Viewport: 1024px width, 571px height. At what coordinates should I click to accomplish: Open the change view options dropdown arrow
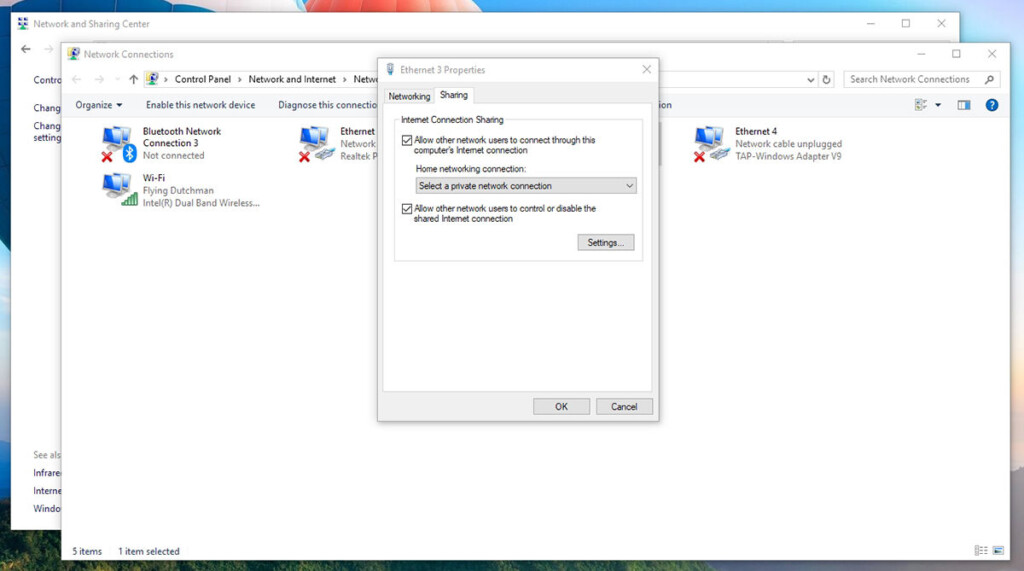coord(938,105)
